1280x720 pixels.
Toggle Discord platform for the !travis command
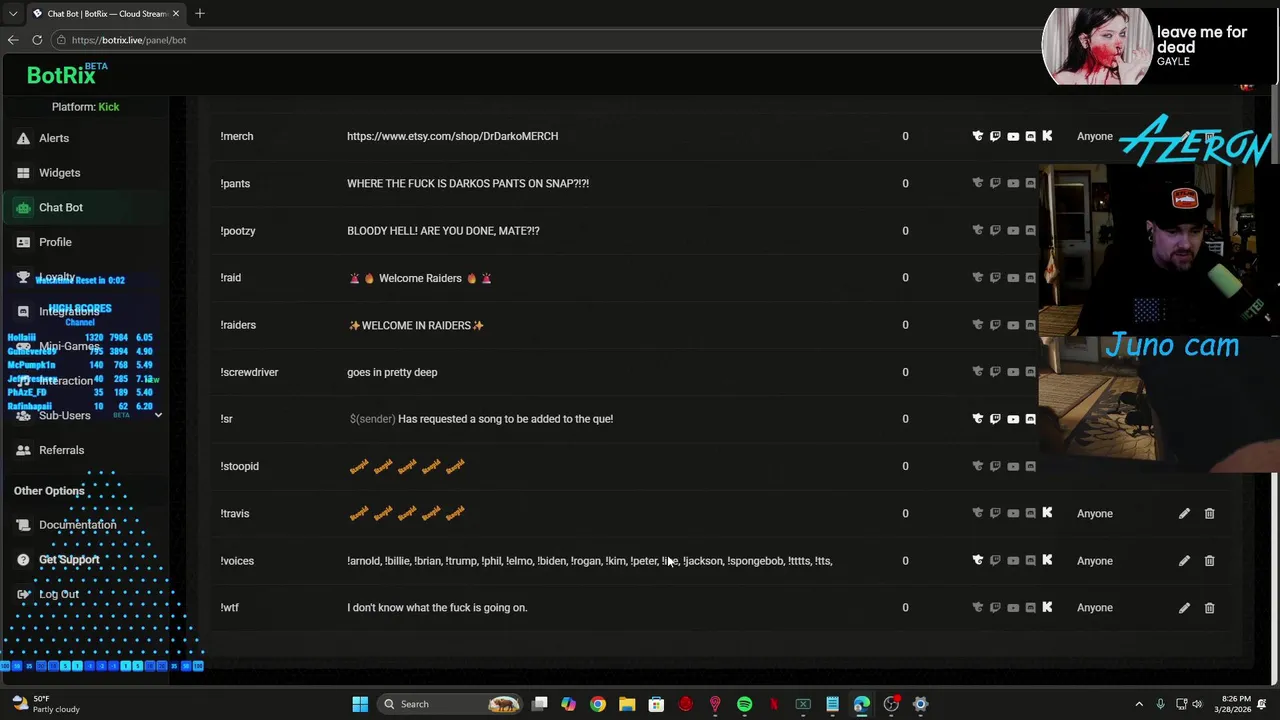coord(1030,513)
